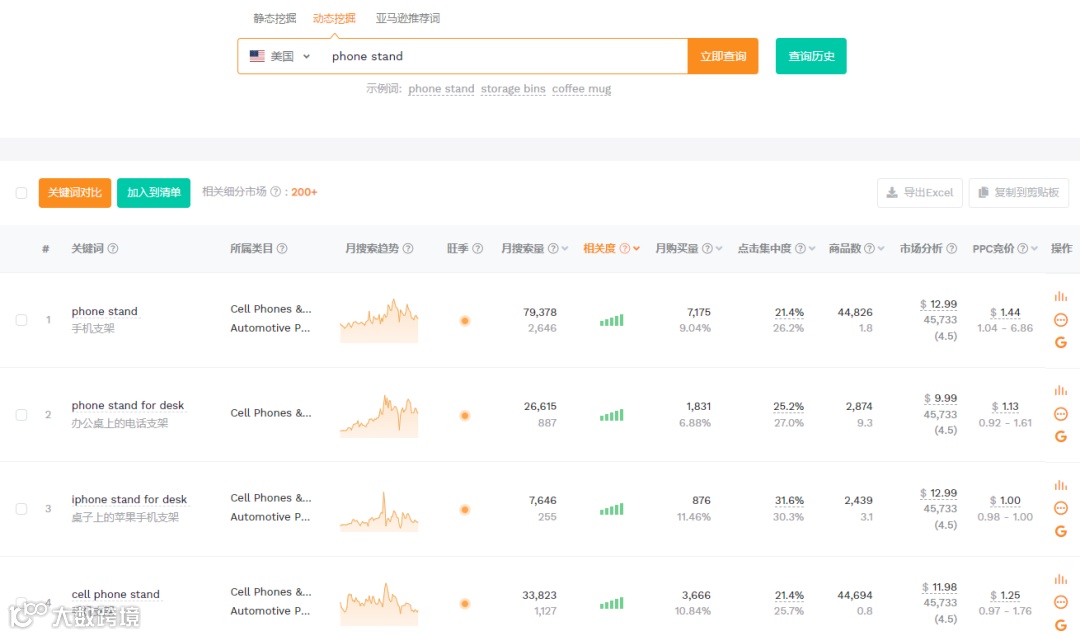Click the 查询历史 button
Image resolution: width=1080 pixels, height=636 pixels.
811,56
